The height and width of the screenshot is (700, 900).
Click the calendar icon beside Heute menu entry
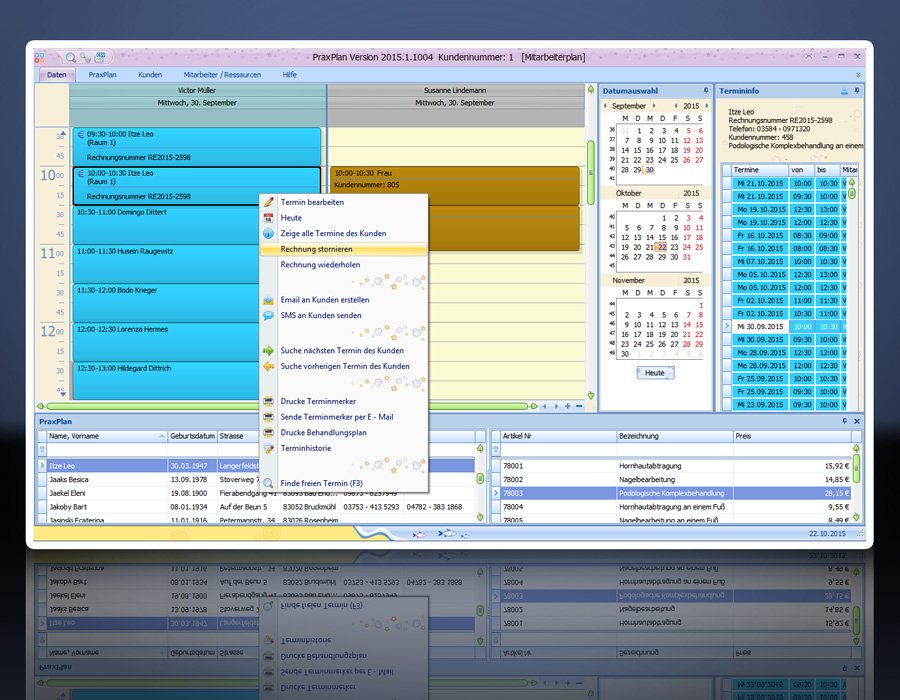pyautogui.click(x=269, y=218)
